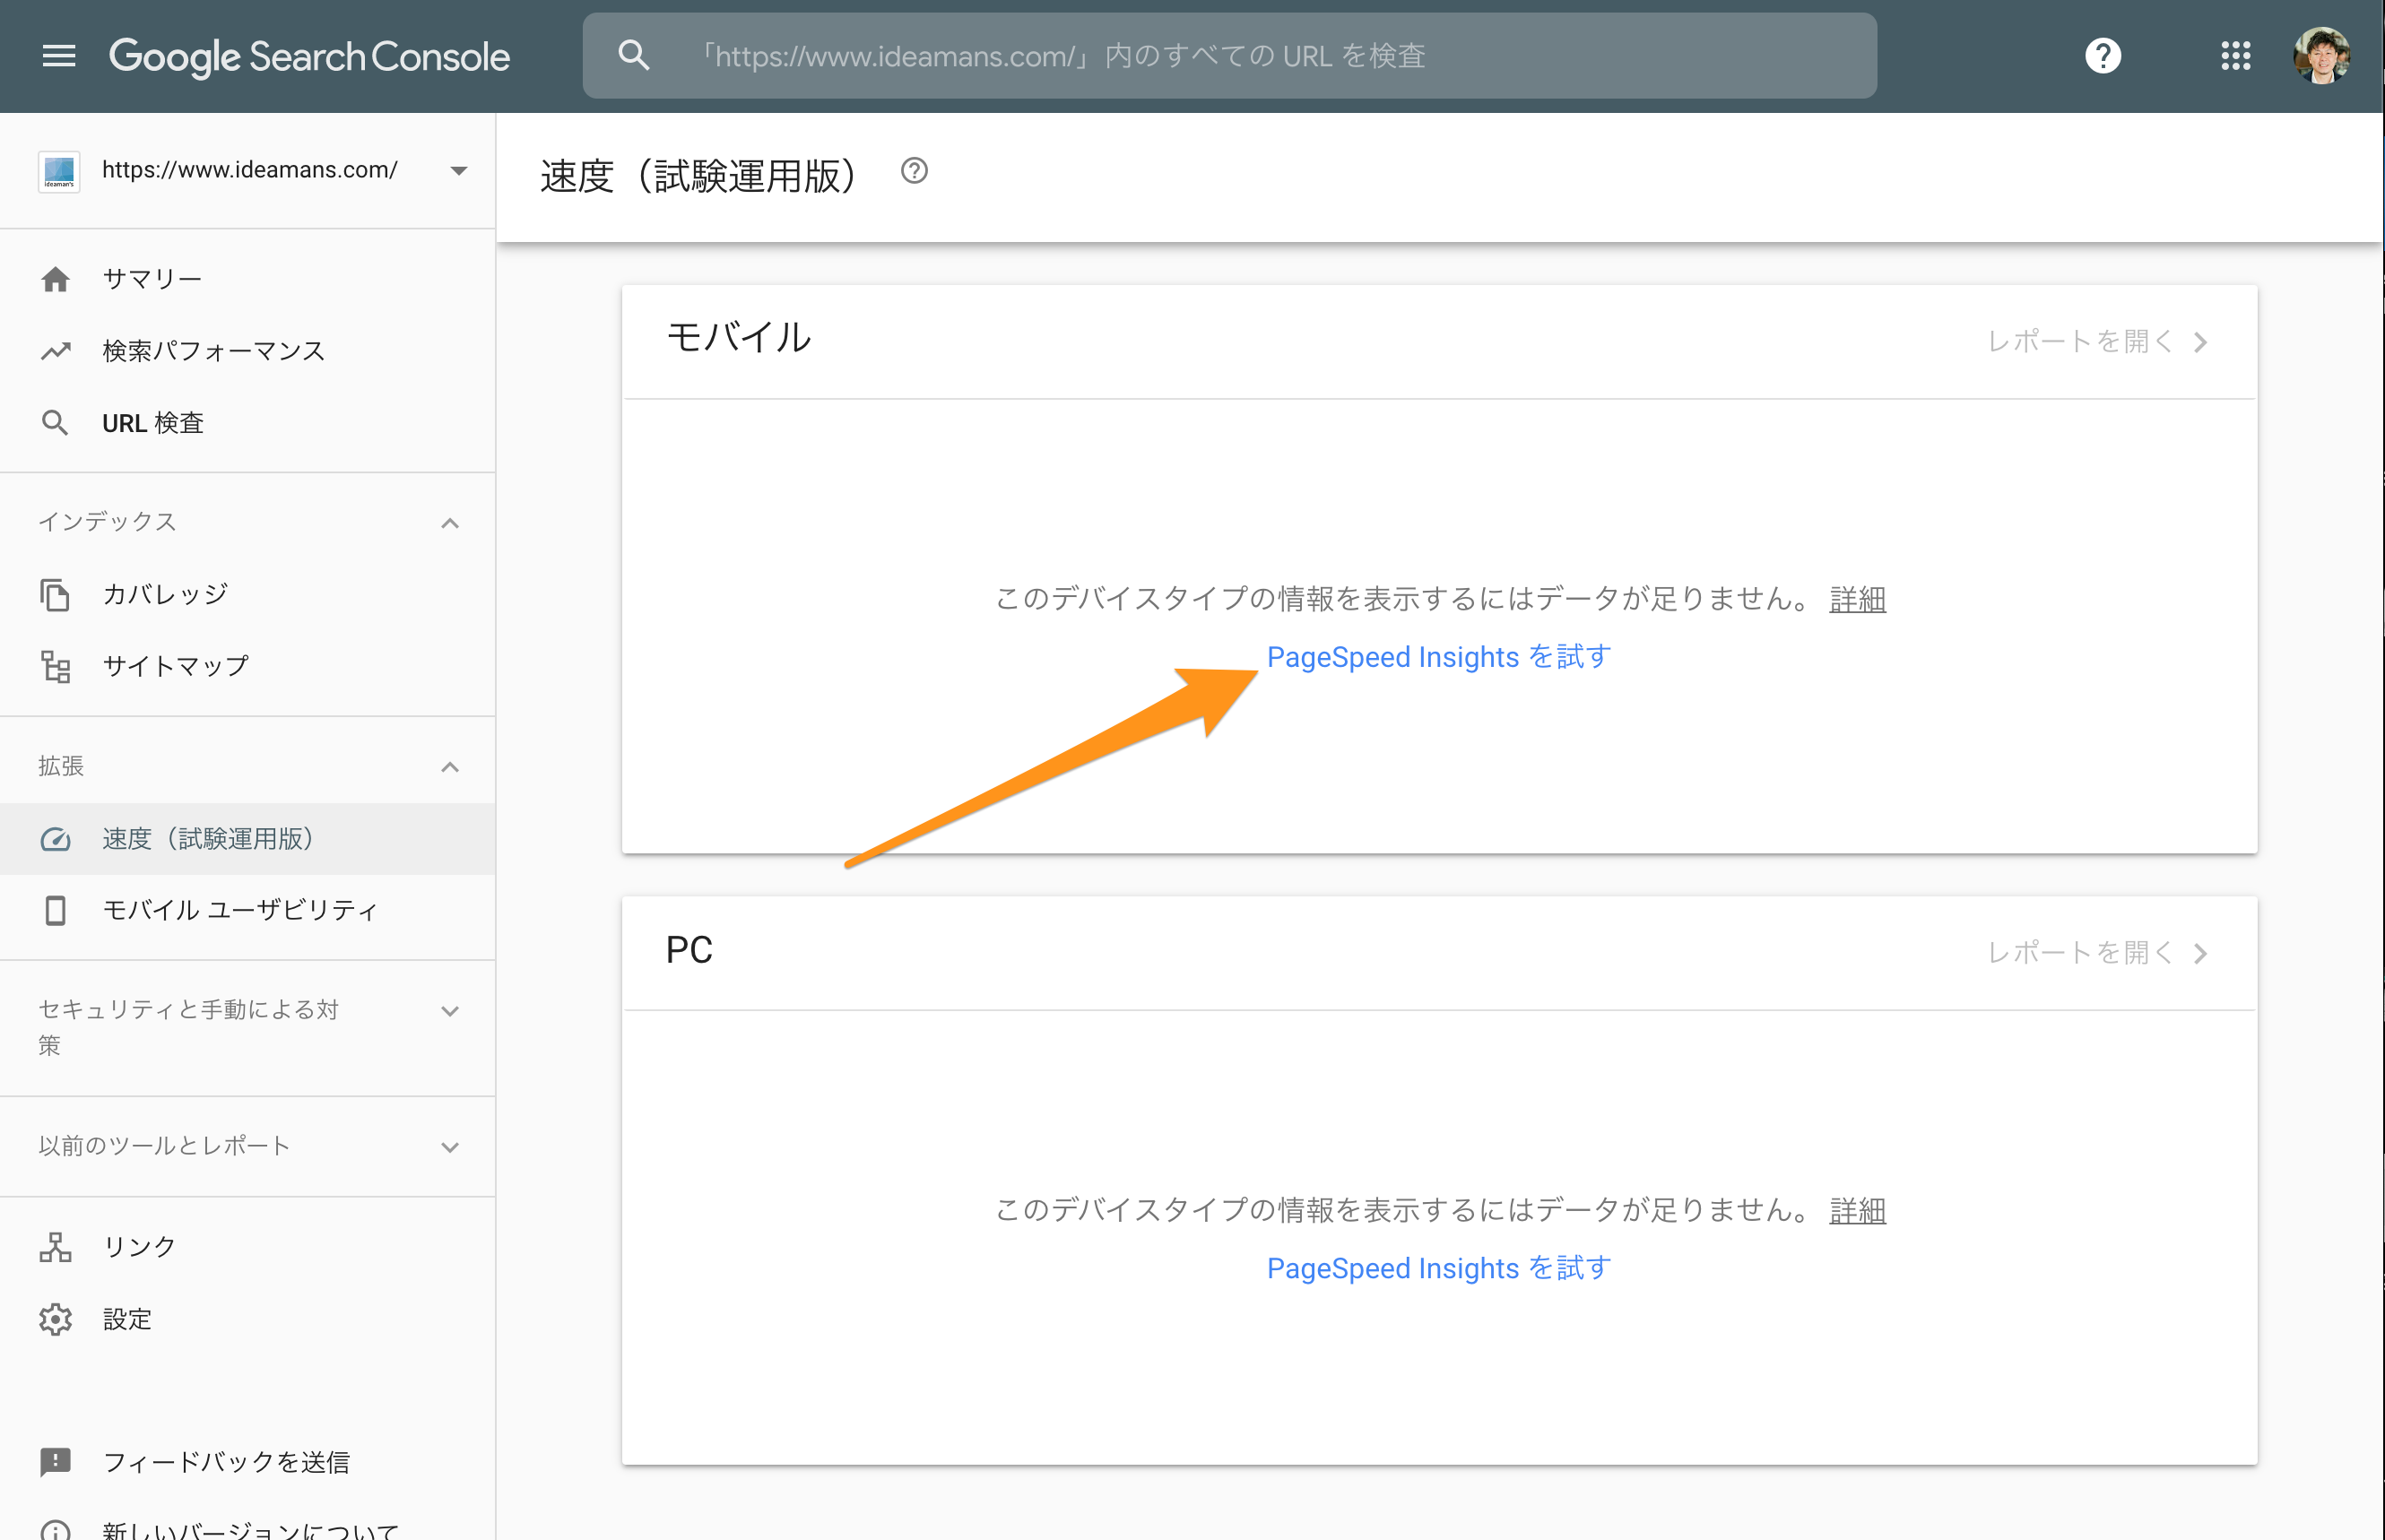Open the user account avatar
The height and width of the screenshot is (1540, 2385).
[2322, 56]
